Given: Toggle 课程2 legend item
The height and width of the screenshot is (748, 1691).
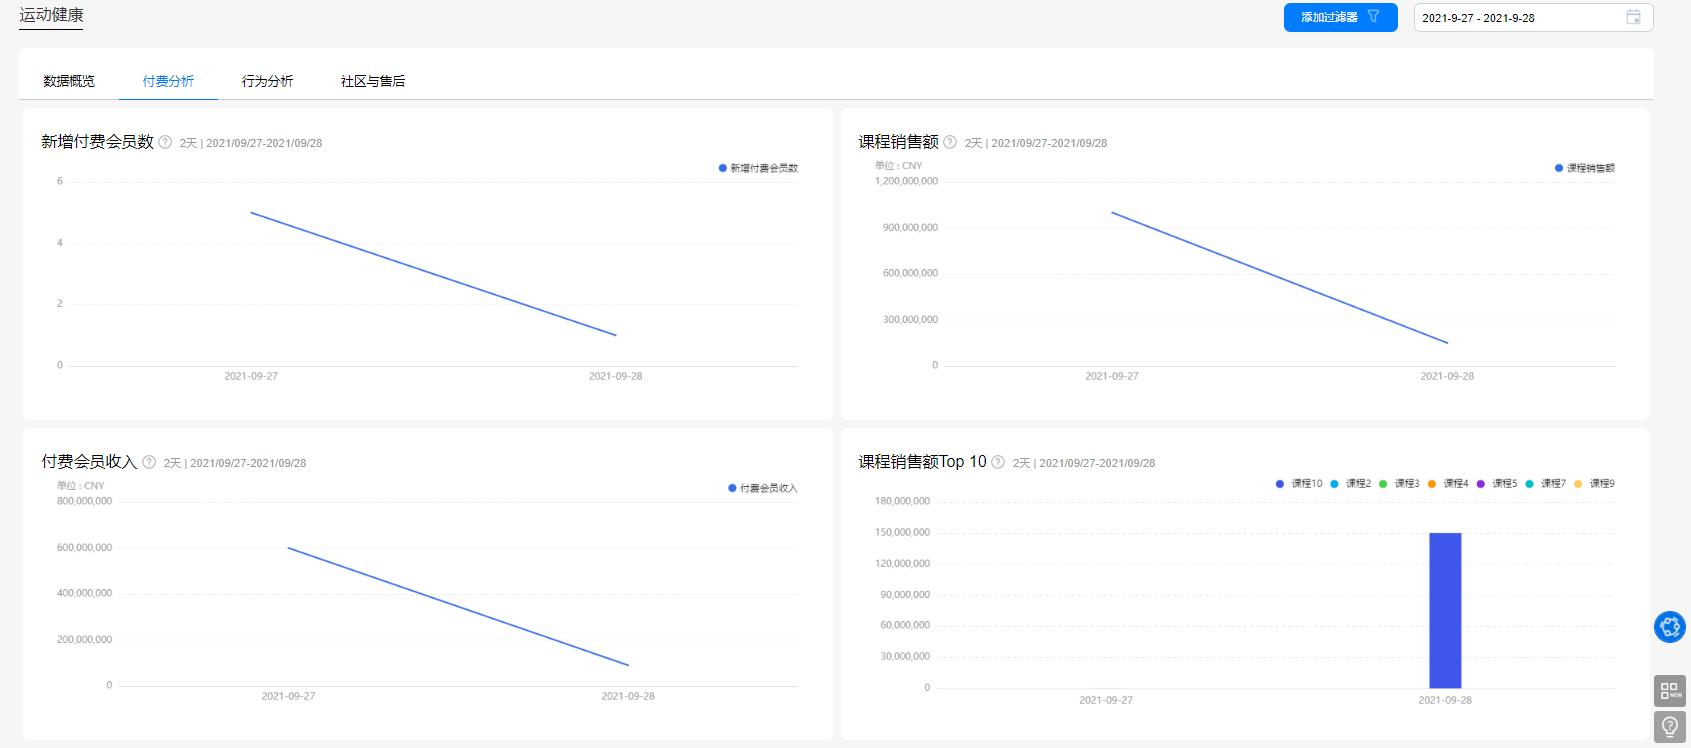Looking at the screenshot, I should click(x=1350, y=483).
